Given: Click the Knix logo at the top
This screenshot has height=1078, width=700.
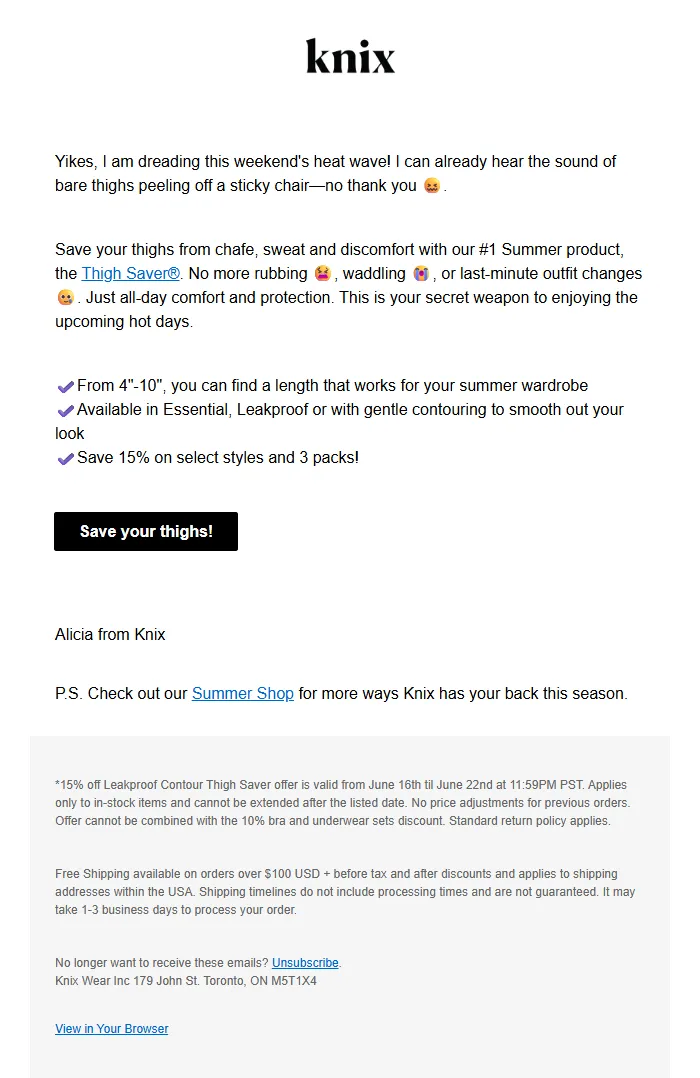Looking at the screenshot, I should point(350,57).
